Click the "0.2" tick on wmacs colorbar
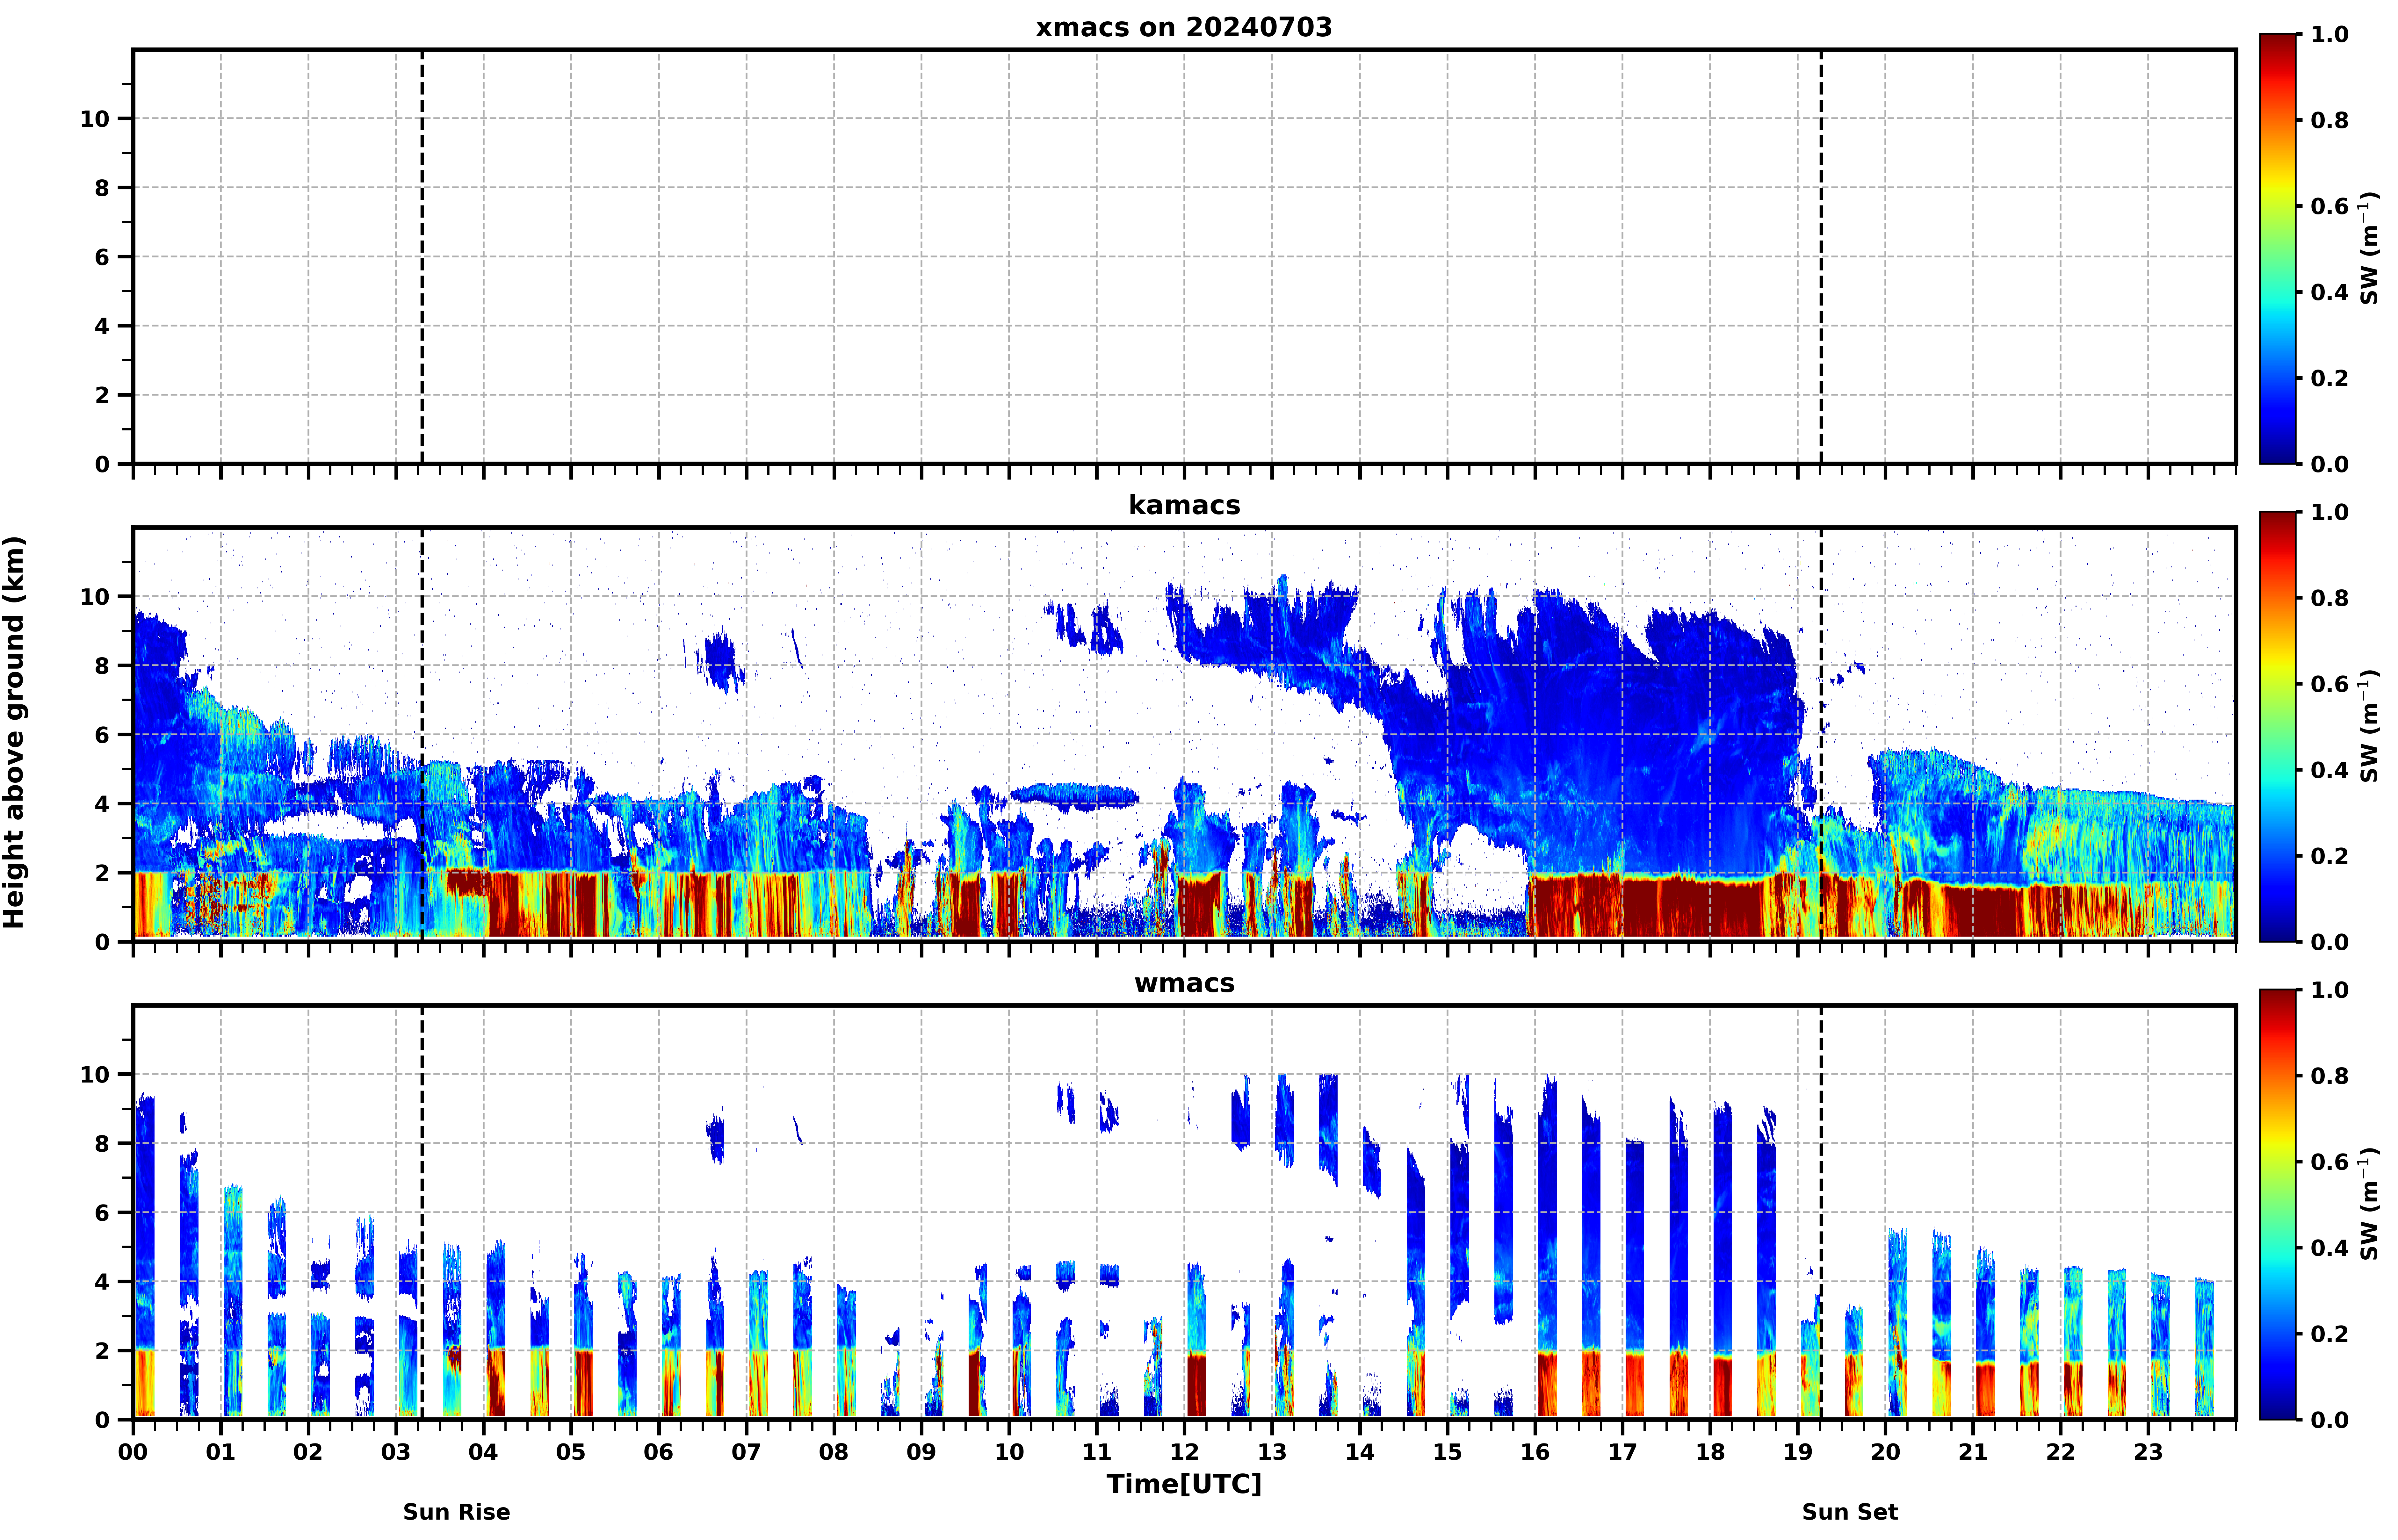The width and height of the screenshot is (2398, 1540). tap(2330, 1334)
